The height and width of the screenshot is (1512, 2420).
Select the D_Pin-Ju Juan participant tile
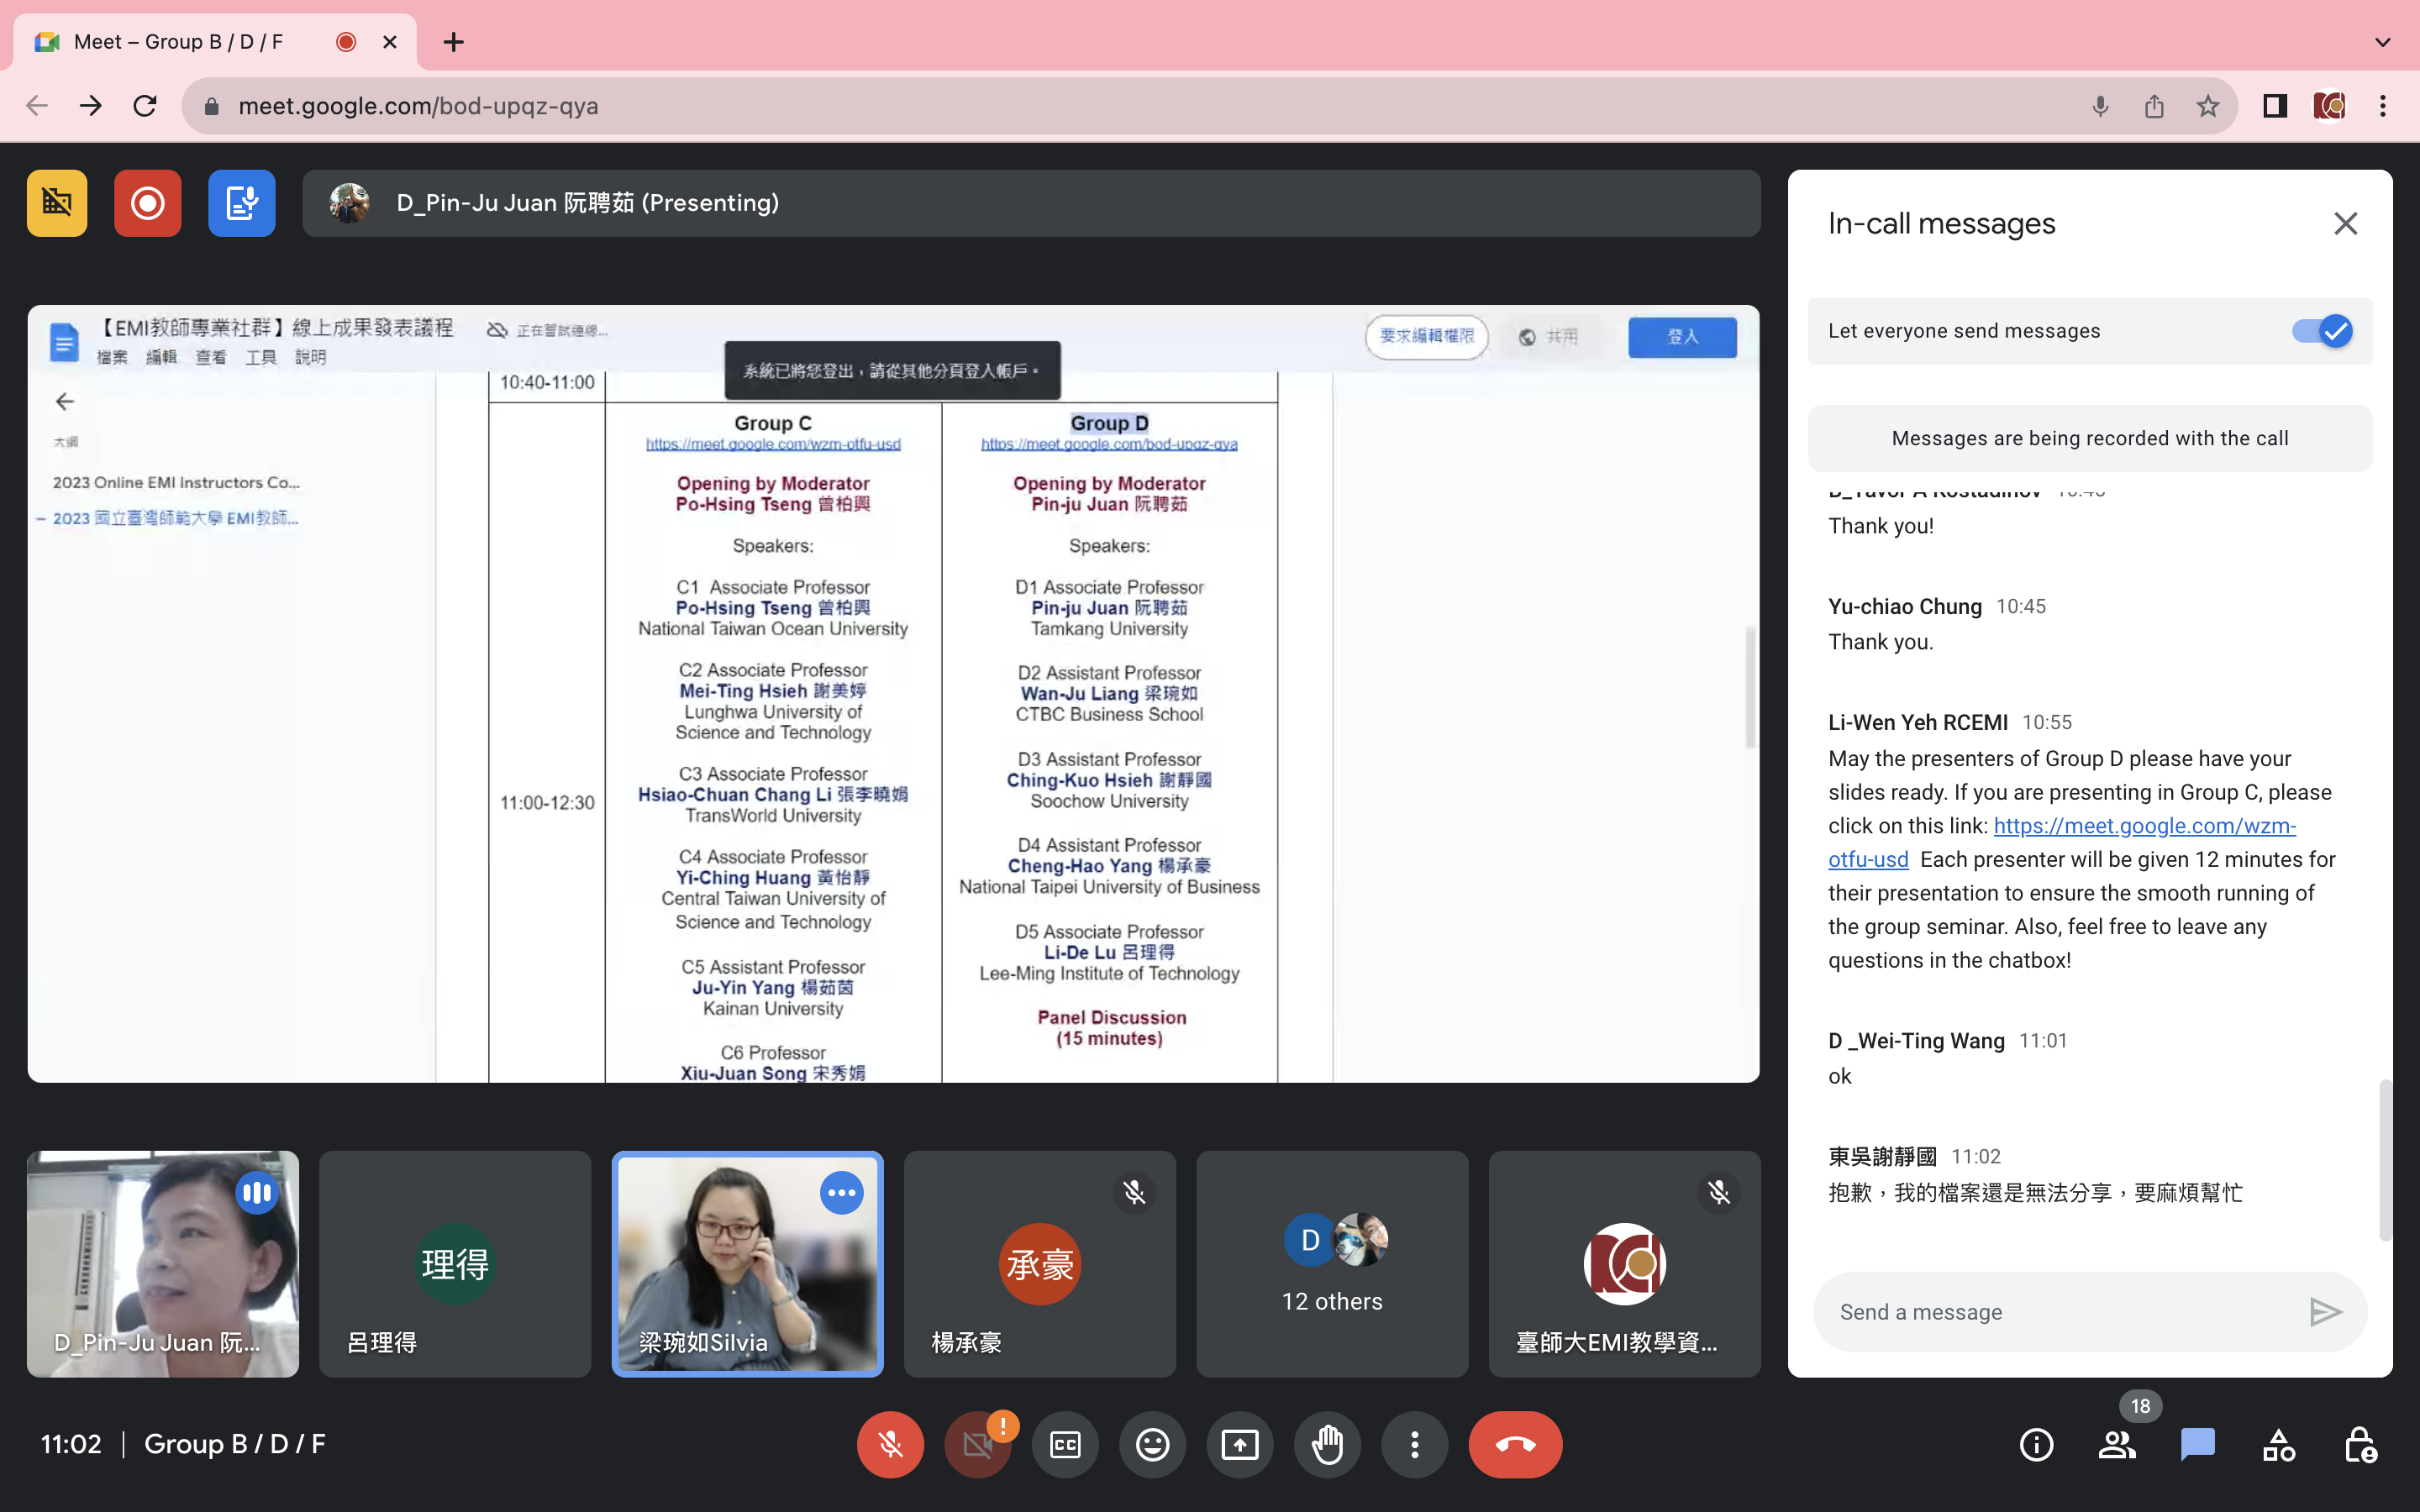coord(163,1264)
